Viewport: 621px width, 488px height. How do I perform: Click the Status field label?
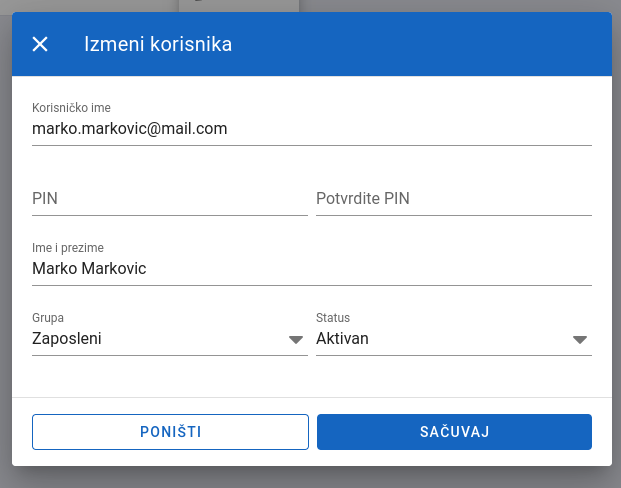click(x=333, y=318)
